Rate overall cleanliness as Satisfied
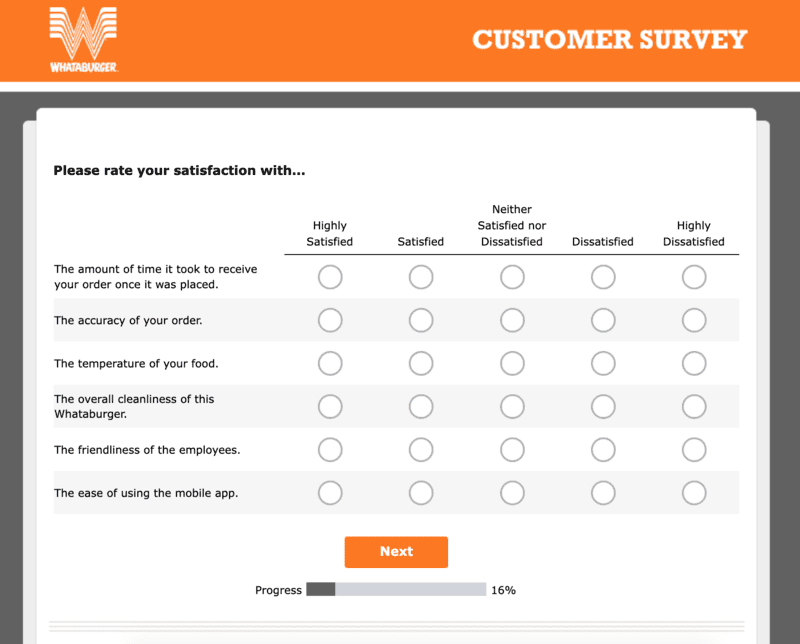Viewport: 800px width, 644px height. coord(421,406)
